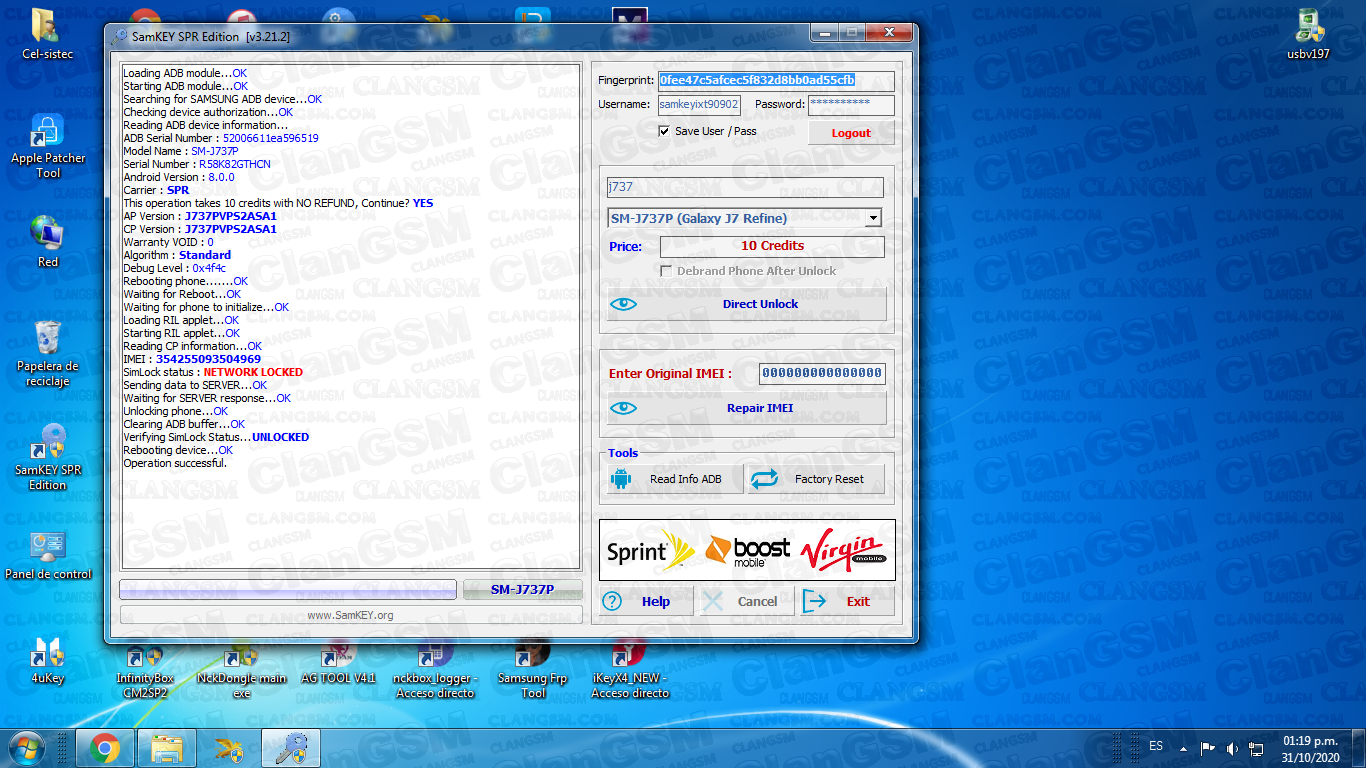Viewport: 1366px width, 768px height.
Task: Click the Logout button
Action: [851, 133]
